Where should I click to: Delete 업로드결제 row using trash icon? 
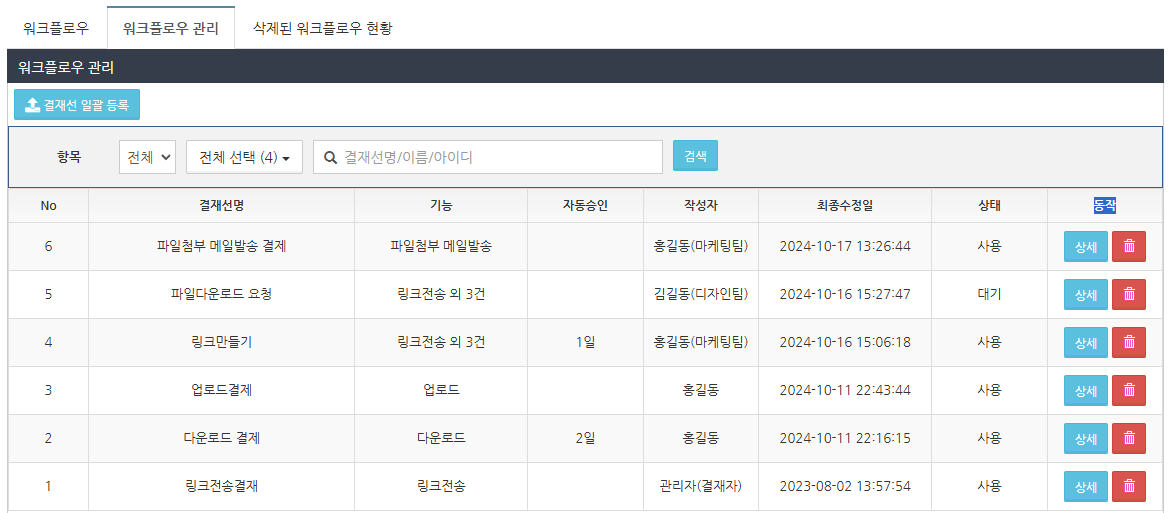click(1129, 390)
